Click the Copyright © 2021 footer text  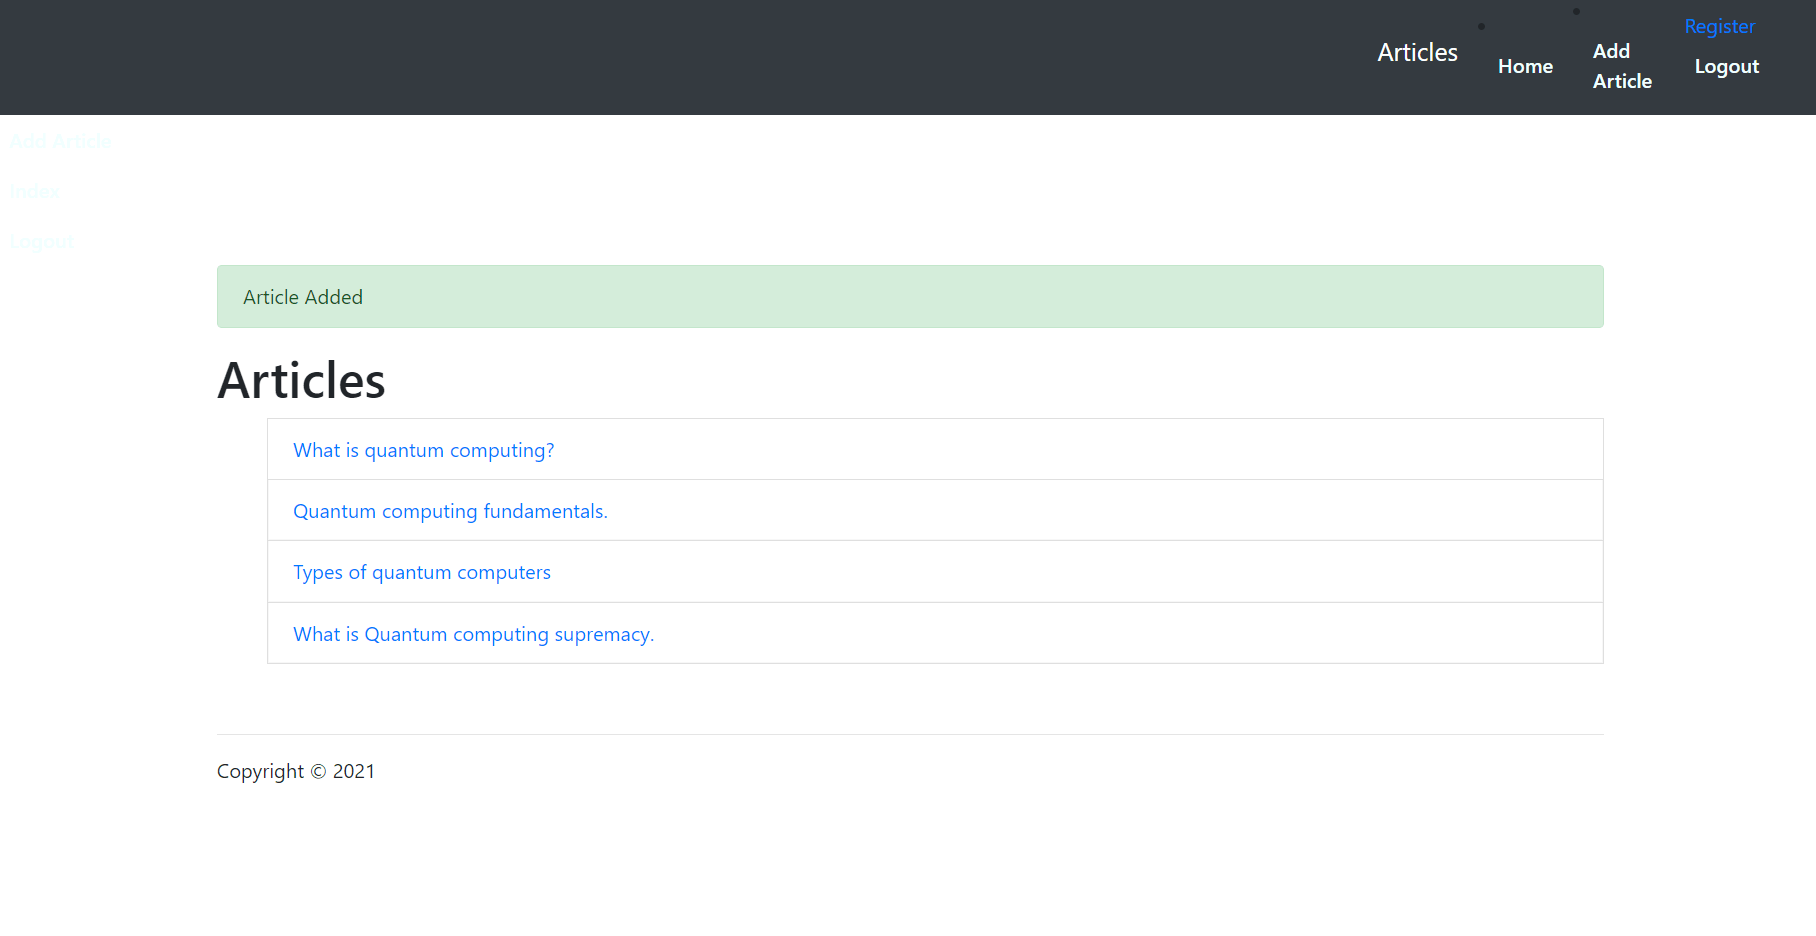(x=295, y=772)
